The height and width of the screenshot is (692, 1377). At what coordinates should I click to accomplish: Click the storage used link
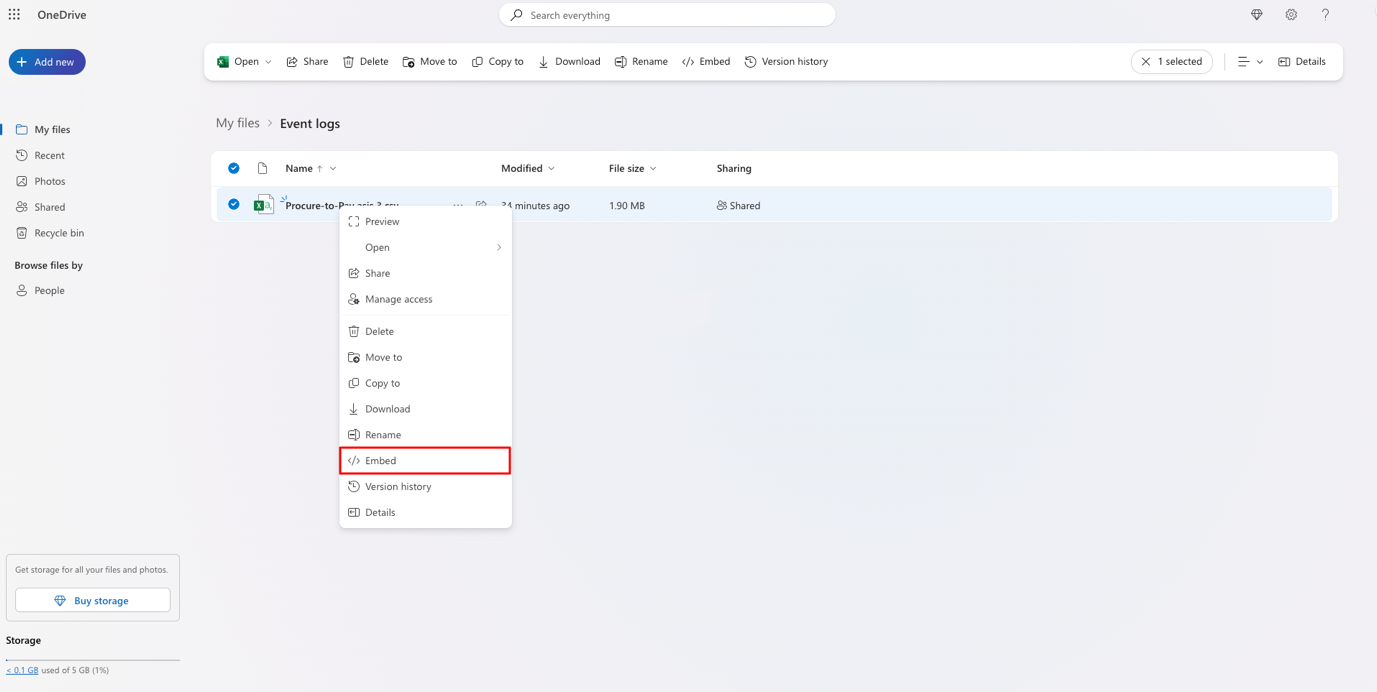click(x=22, y=670)
